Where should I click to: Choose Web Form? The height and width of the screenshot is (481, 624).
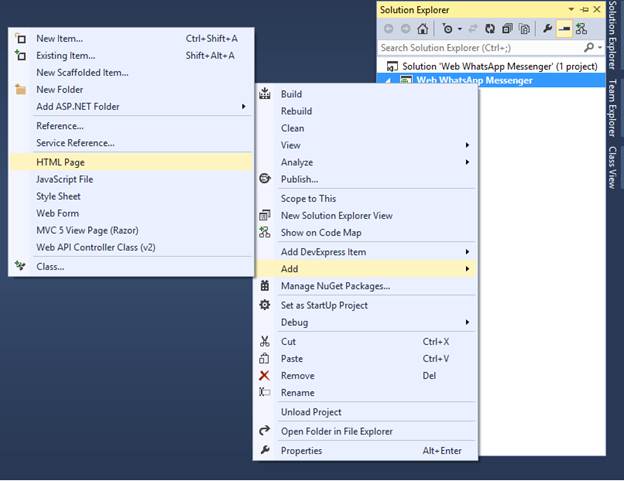coord(131,214)
